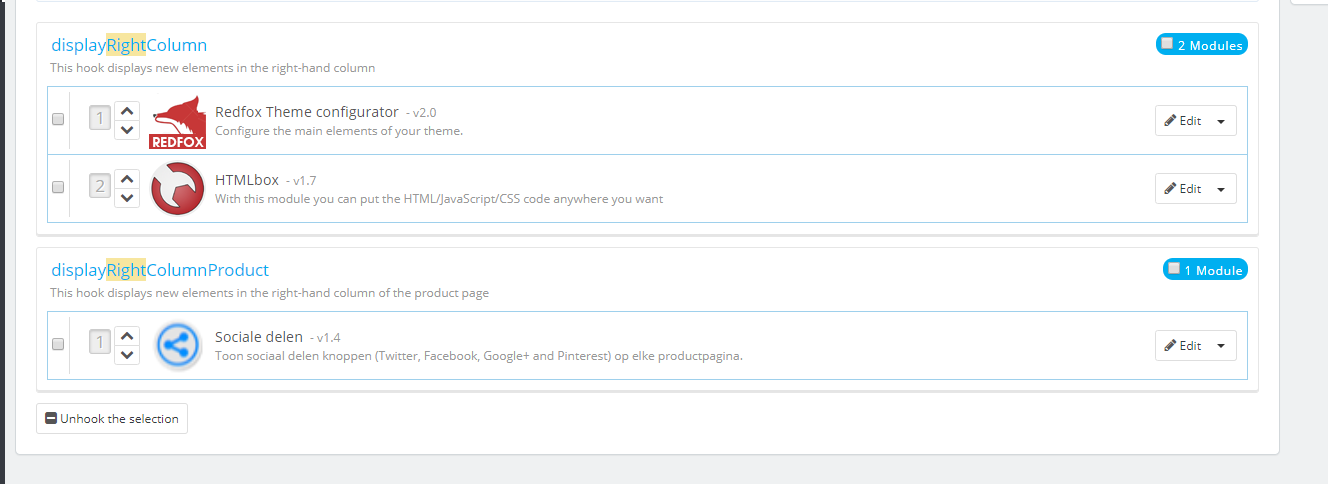The image size is (1328, 484).
Task: Toggle select-all in 2 Modules badge
Action: (1167, 44)
